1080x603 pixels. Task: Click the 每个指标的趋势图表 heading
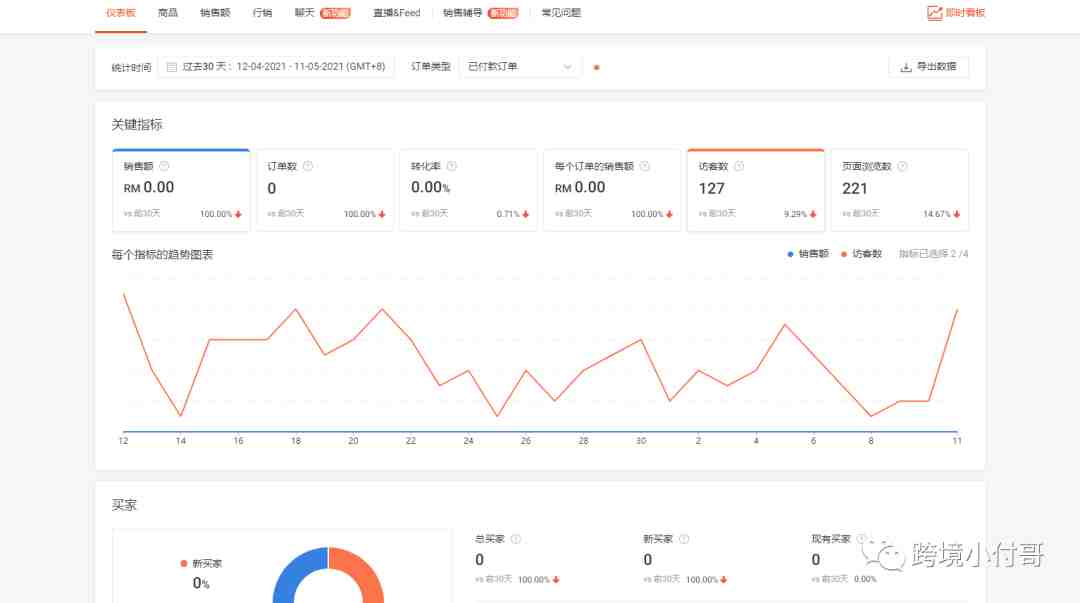pos(163,255)
